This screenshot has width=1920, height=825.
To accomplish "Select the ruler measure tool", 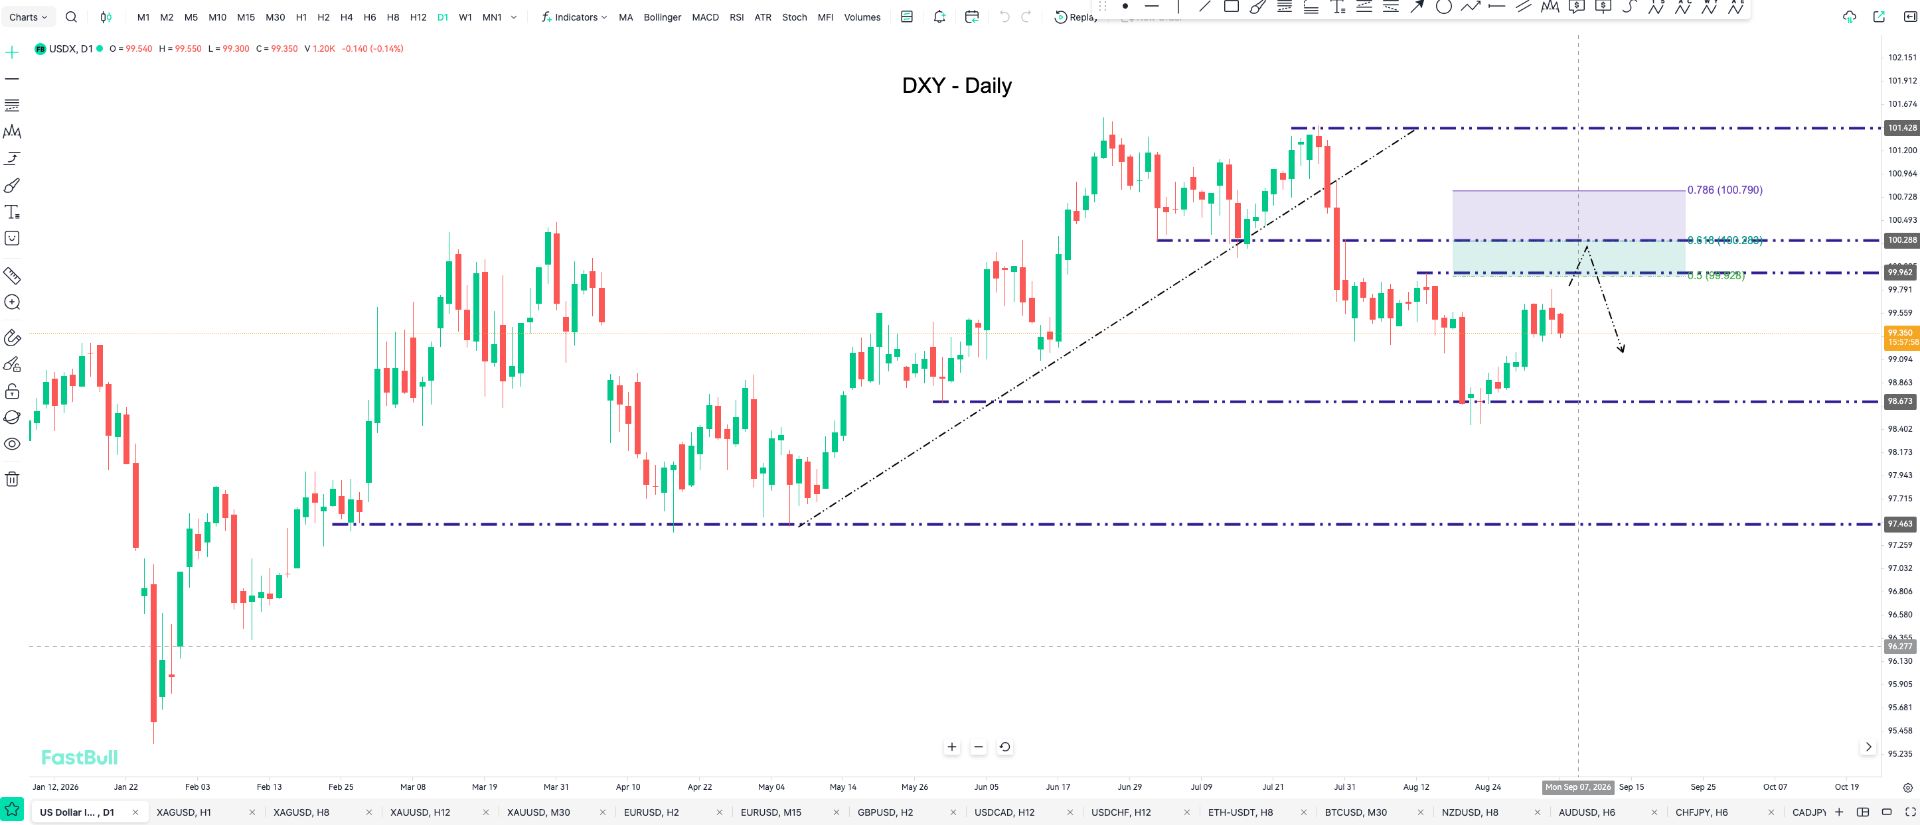I will pyautogui.click(x=12, y=275).
